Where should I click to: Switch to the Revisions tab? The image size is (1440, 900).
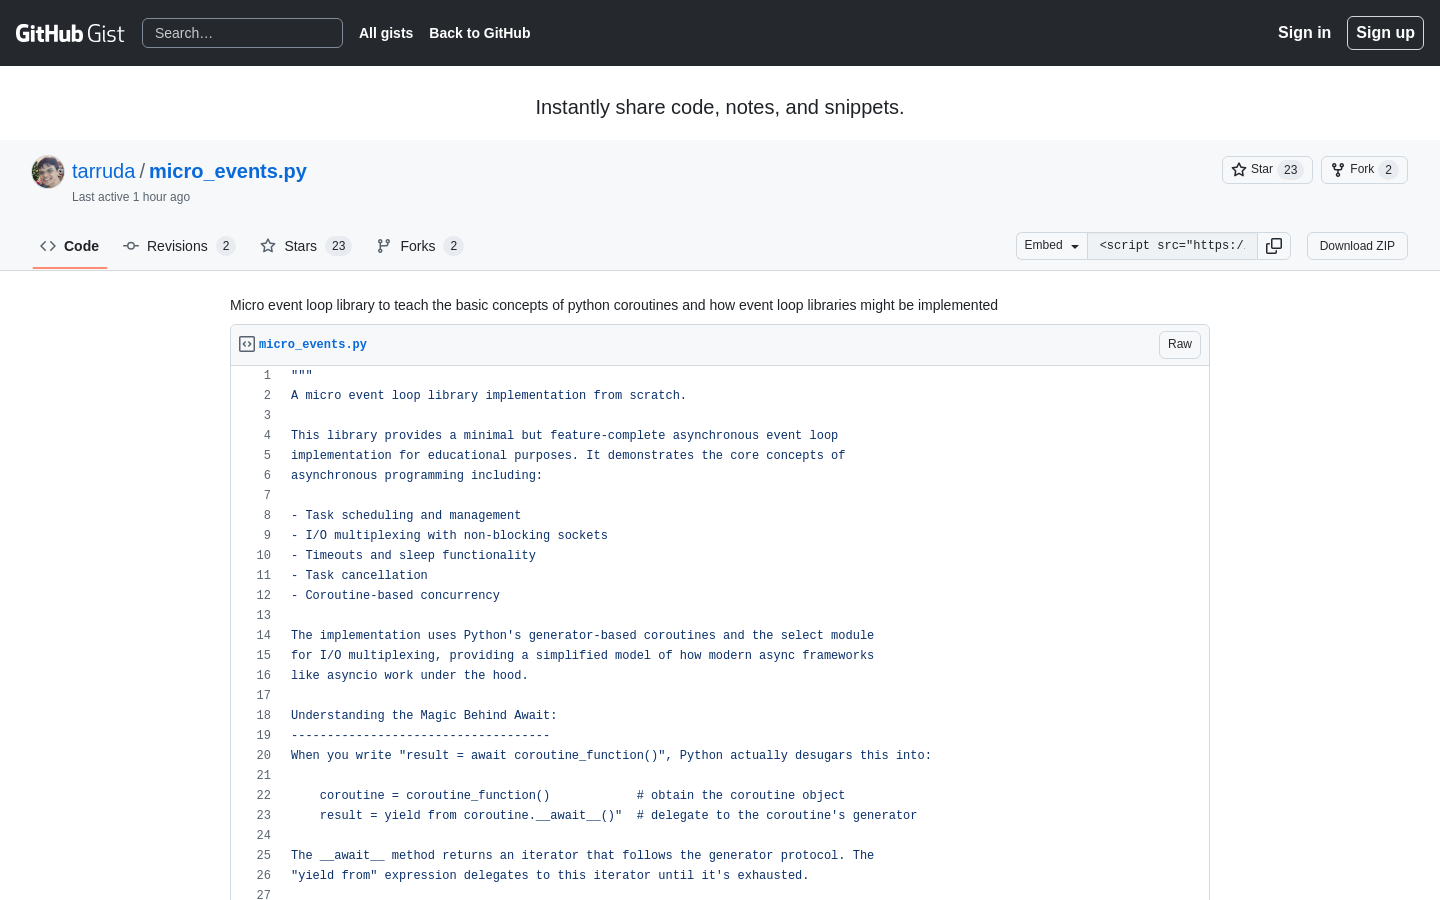pos(179,246)
